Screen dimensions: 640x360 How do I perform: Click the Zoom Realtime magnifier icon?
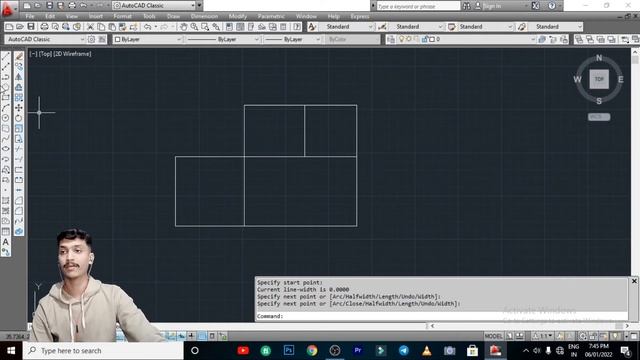click(194, 27)
